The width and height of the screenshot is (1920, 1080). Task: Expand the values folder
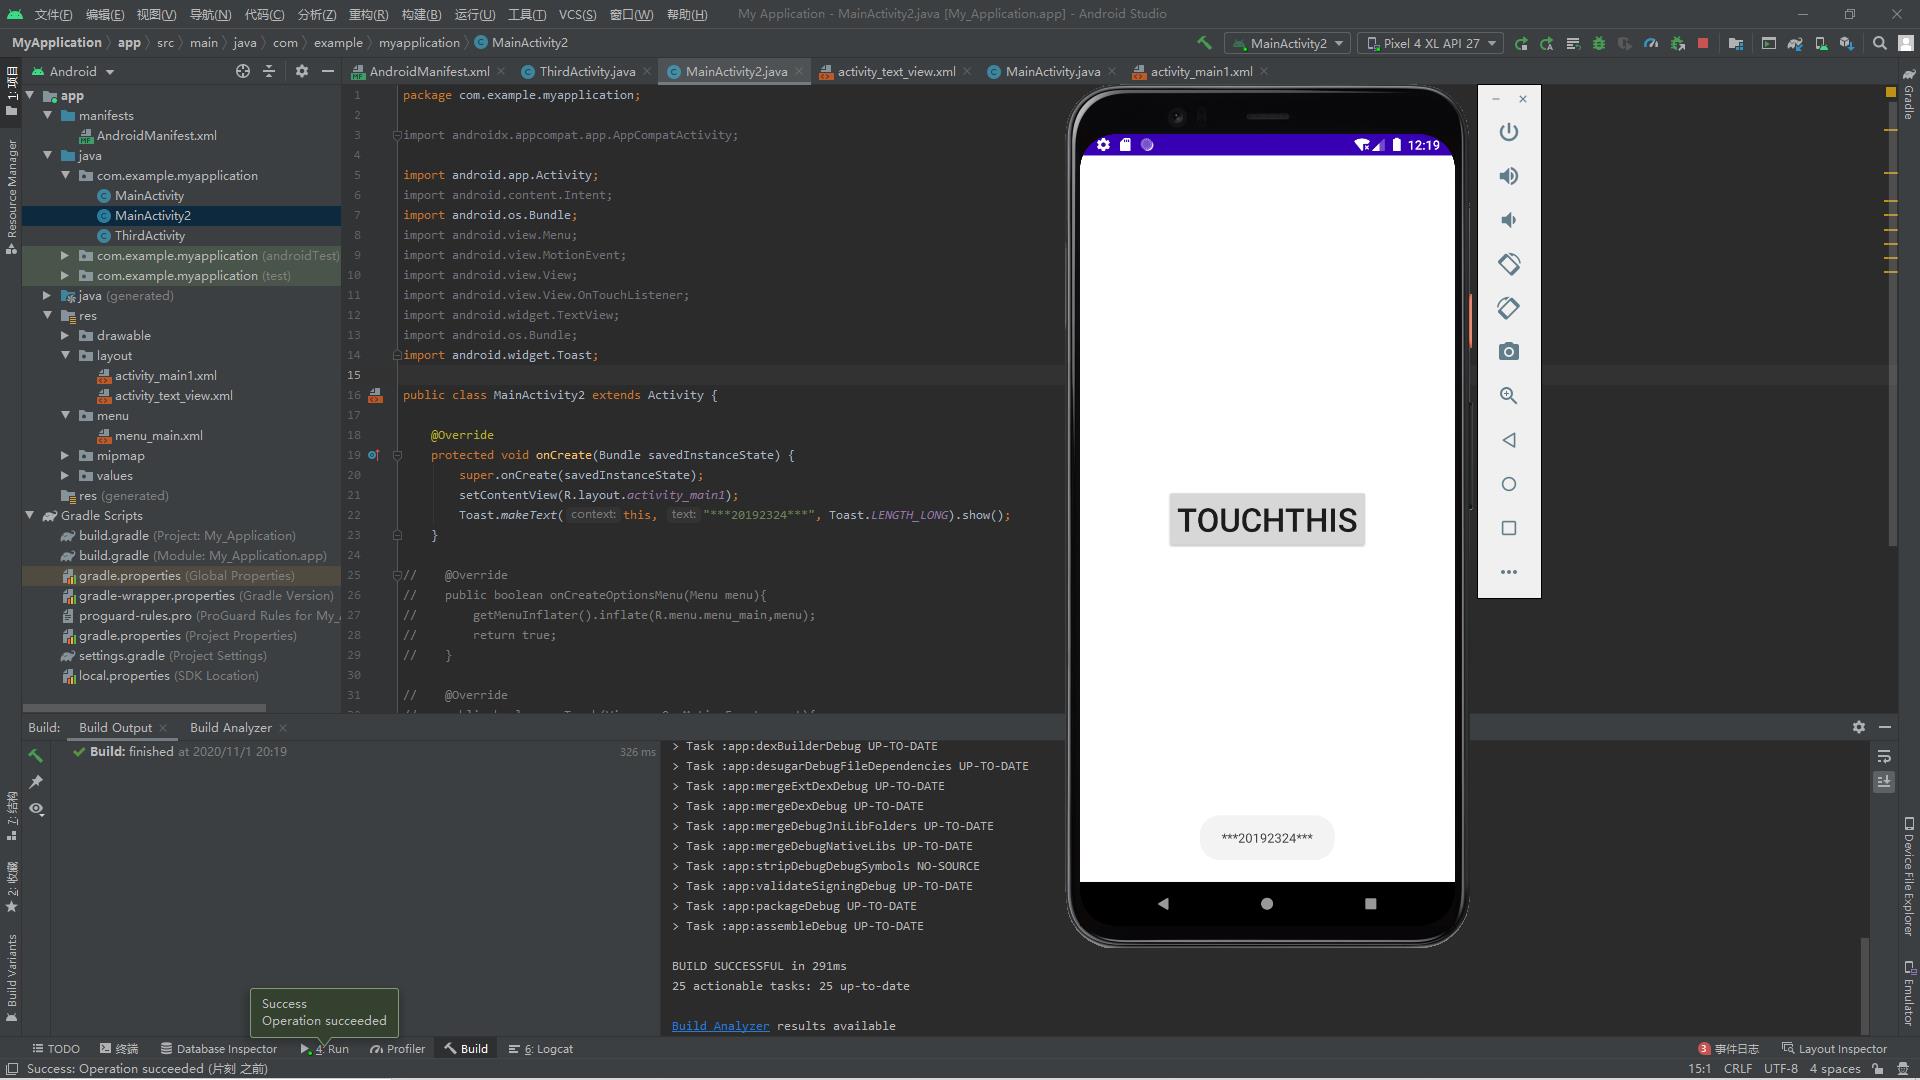click(66, 476)
